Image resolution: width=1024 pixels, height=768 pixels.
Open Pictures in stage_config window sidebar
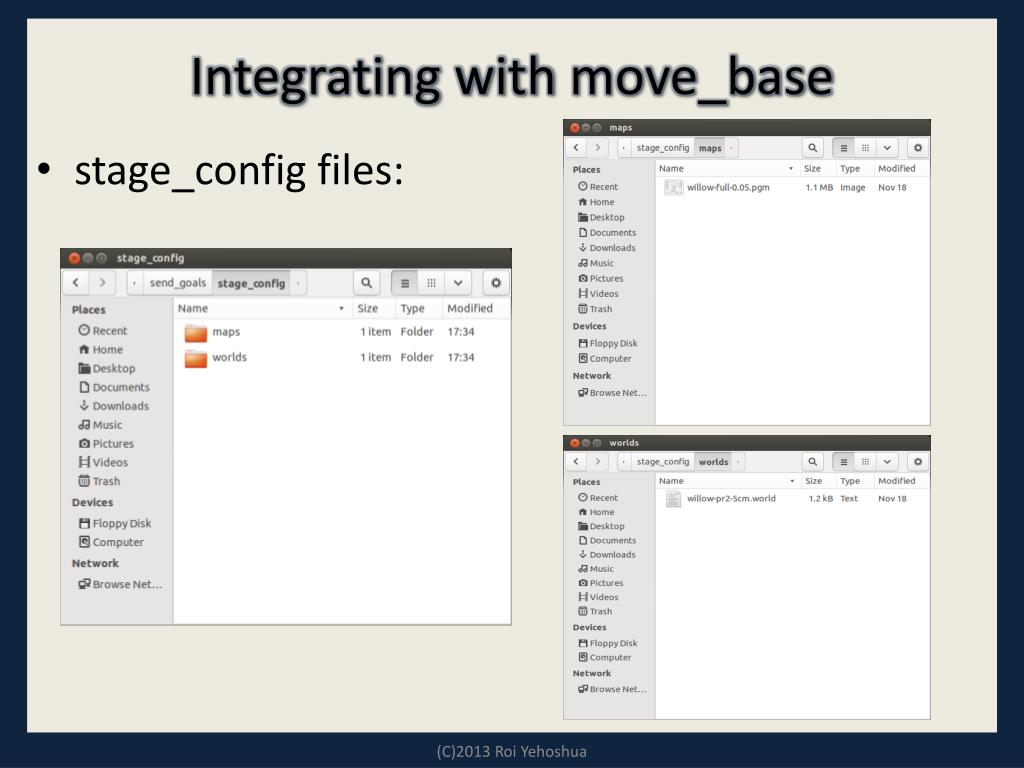(x=106, y=444)
